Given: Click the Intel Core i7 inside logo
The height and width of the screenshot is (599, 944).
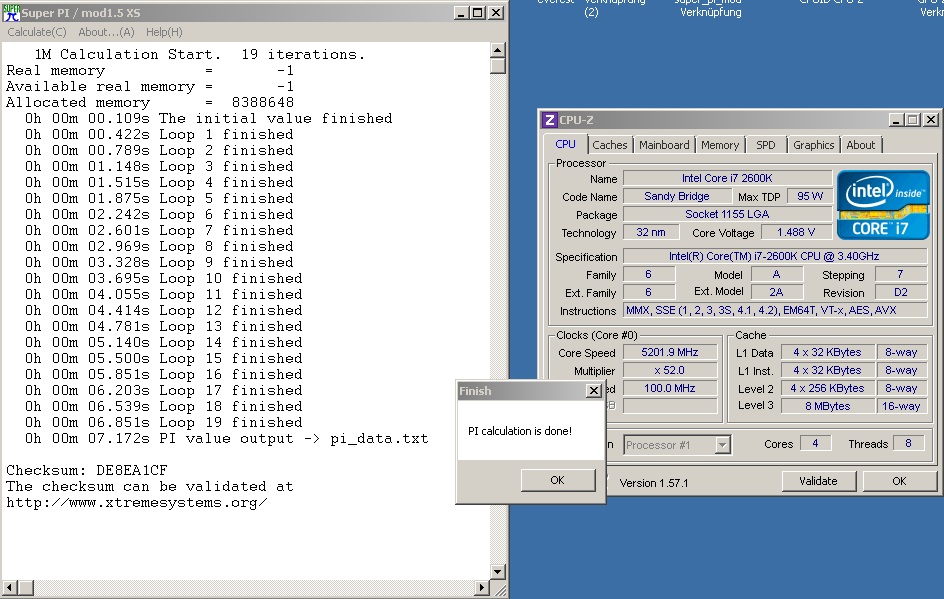Looking at the screenshot, I should (883, 205).
